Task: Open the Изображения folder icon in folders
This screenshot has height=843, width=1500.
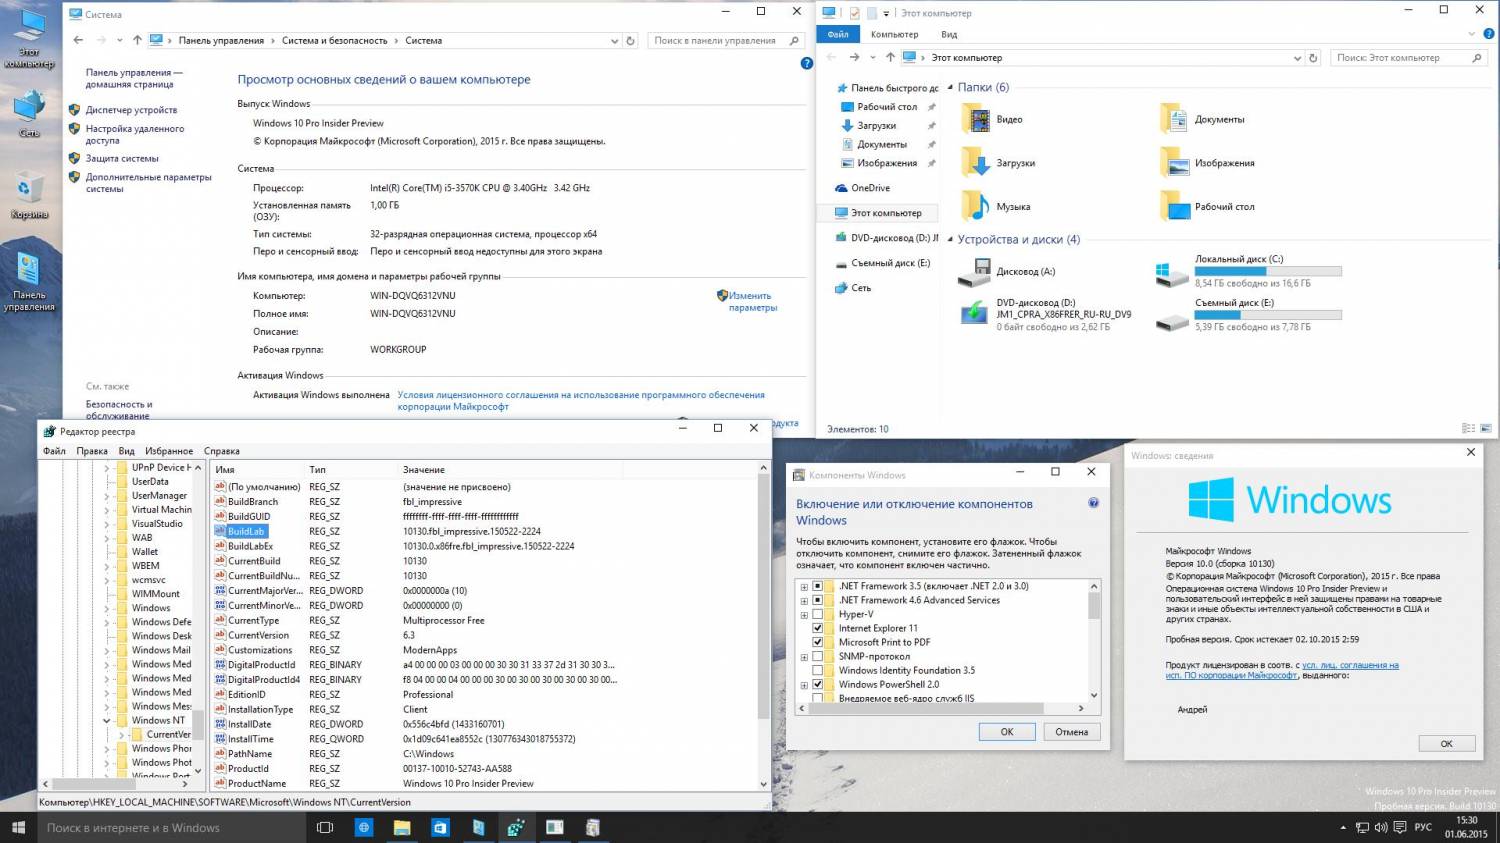Action: coord(1174,163)
